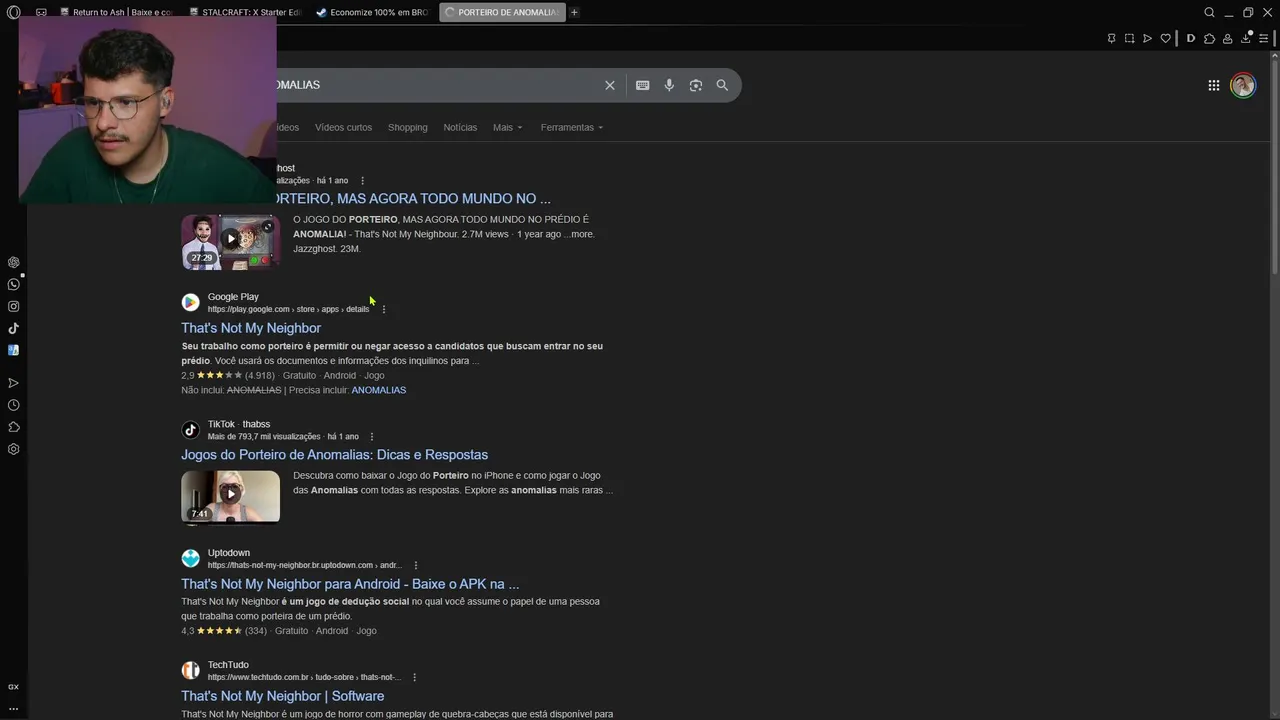This screenshot has width=1280, height=720.
Task: Open Google on-screen keyboard input
Action: tap(643, 85)
